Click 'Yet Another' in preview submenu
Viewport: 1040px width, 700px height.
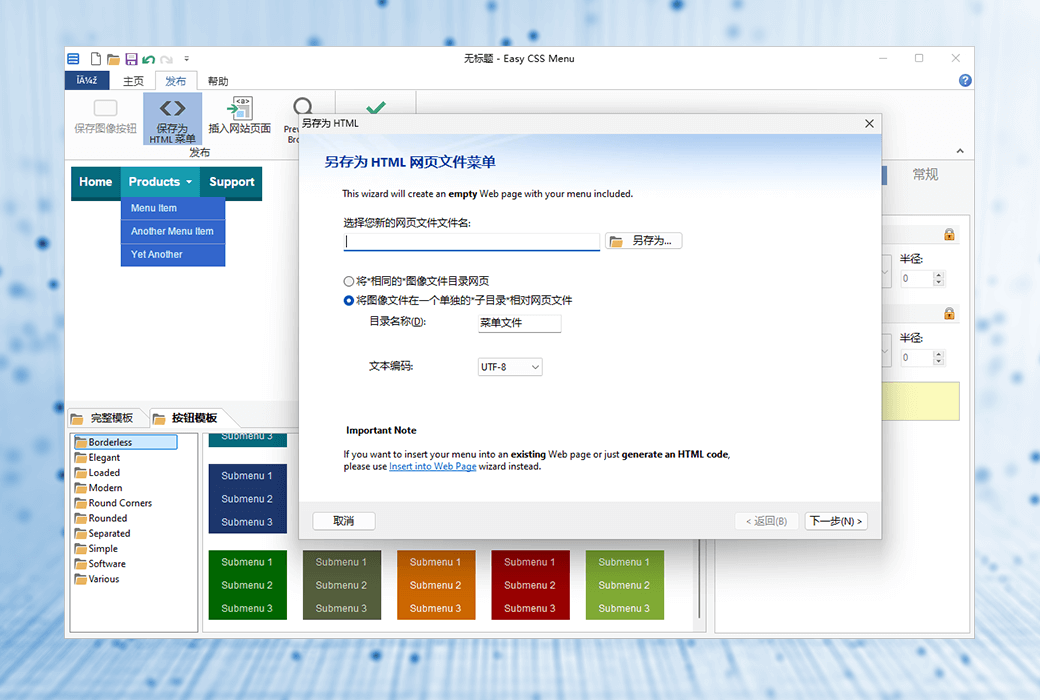[x=172, y=255]
